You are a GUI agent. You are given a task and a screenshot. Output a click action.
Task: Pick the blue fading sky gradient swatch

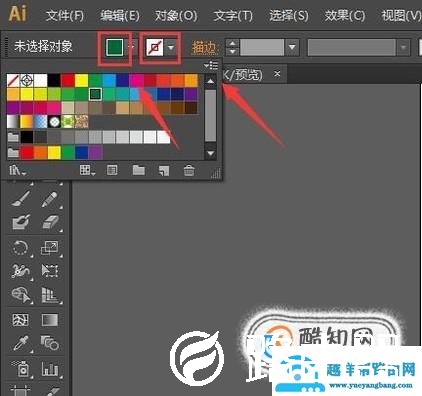40,122
